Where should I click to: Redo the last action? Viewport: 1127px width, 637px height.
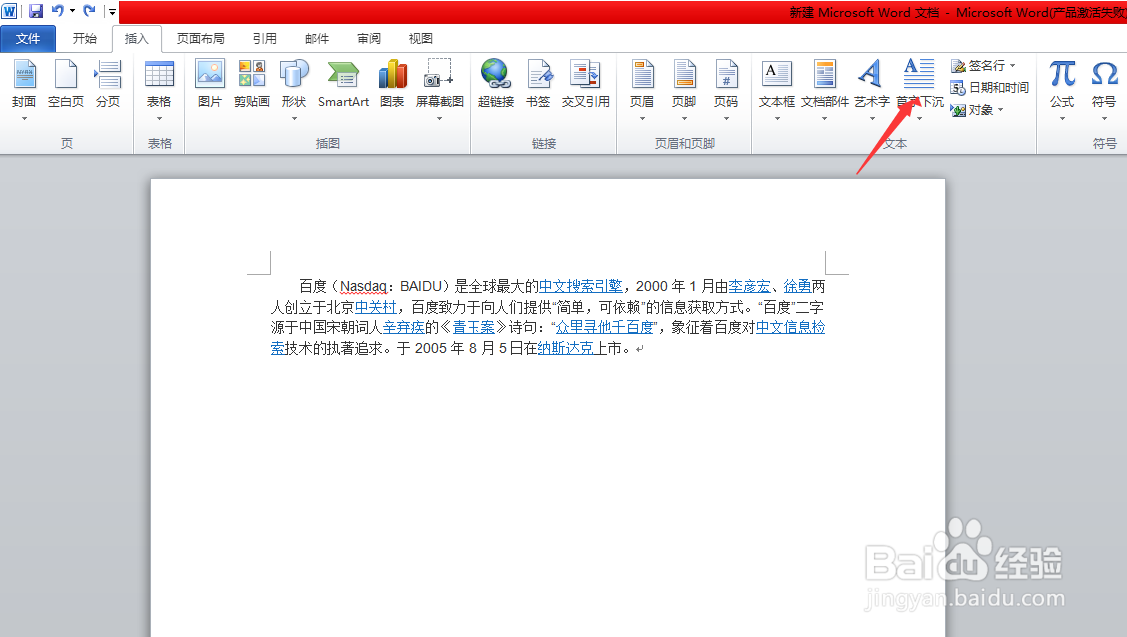89,11
